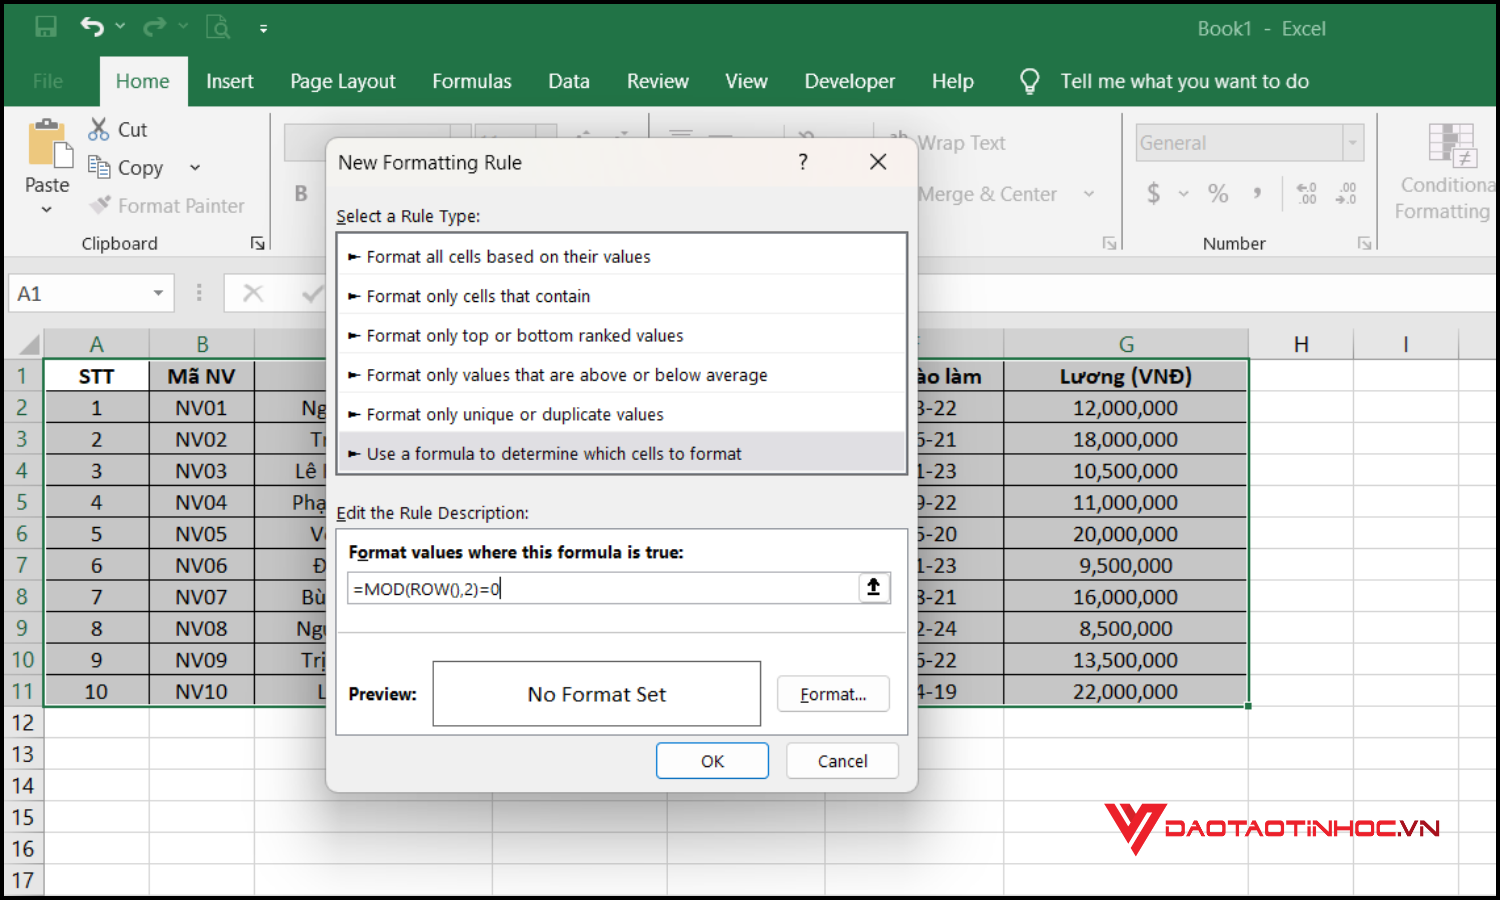The height and width of the screenshot is (900, 1500).
Task: Save the workbook Book1
Action: [46, 26]
